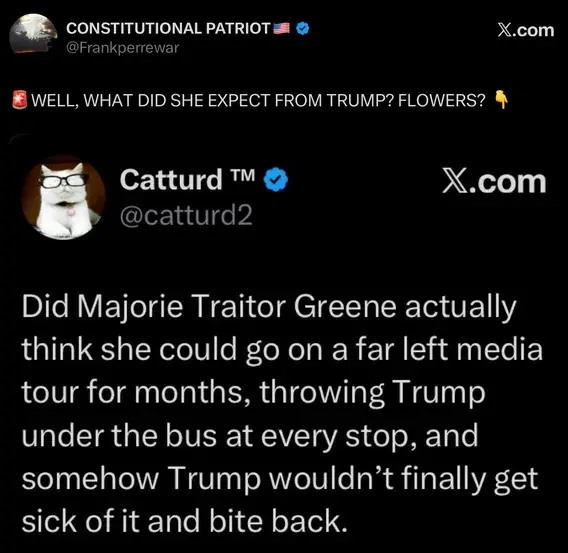The image size is (568, 553).
Task: Click the pointing-down hand emoji
Action: point(501,99)
